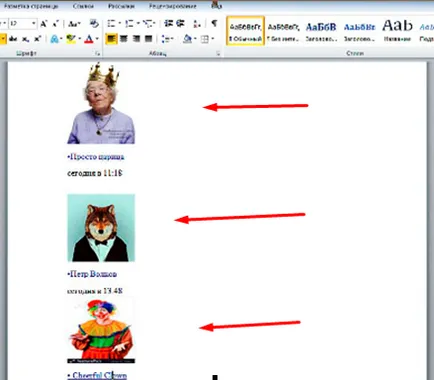This screenshot has height=380, width=434.
Task: Select the crowned grandmother image
Action: 101,103
